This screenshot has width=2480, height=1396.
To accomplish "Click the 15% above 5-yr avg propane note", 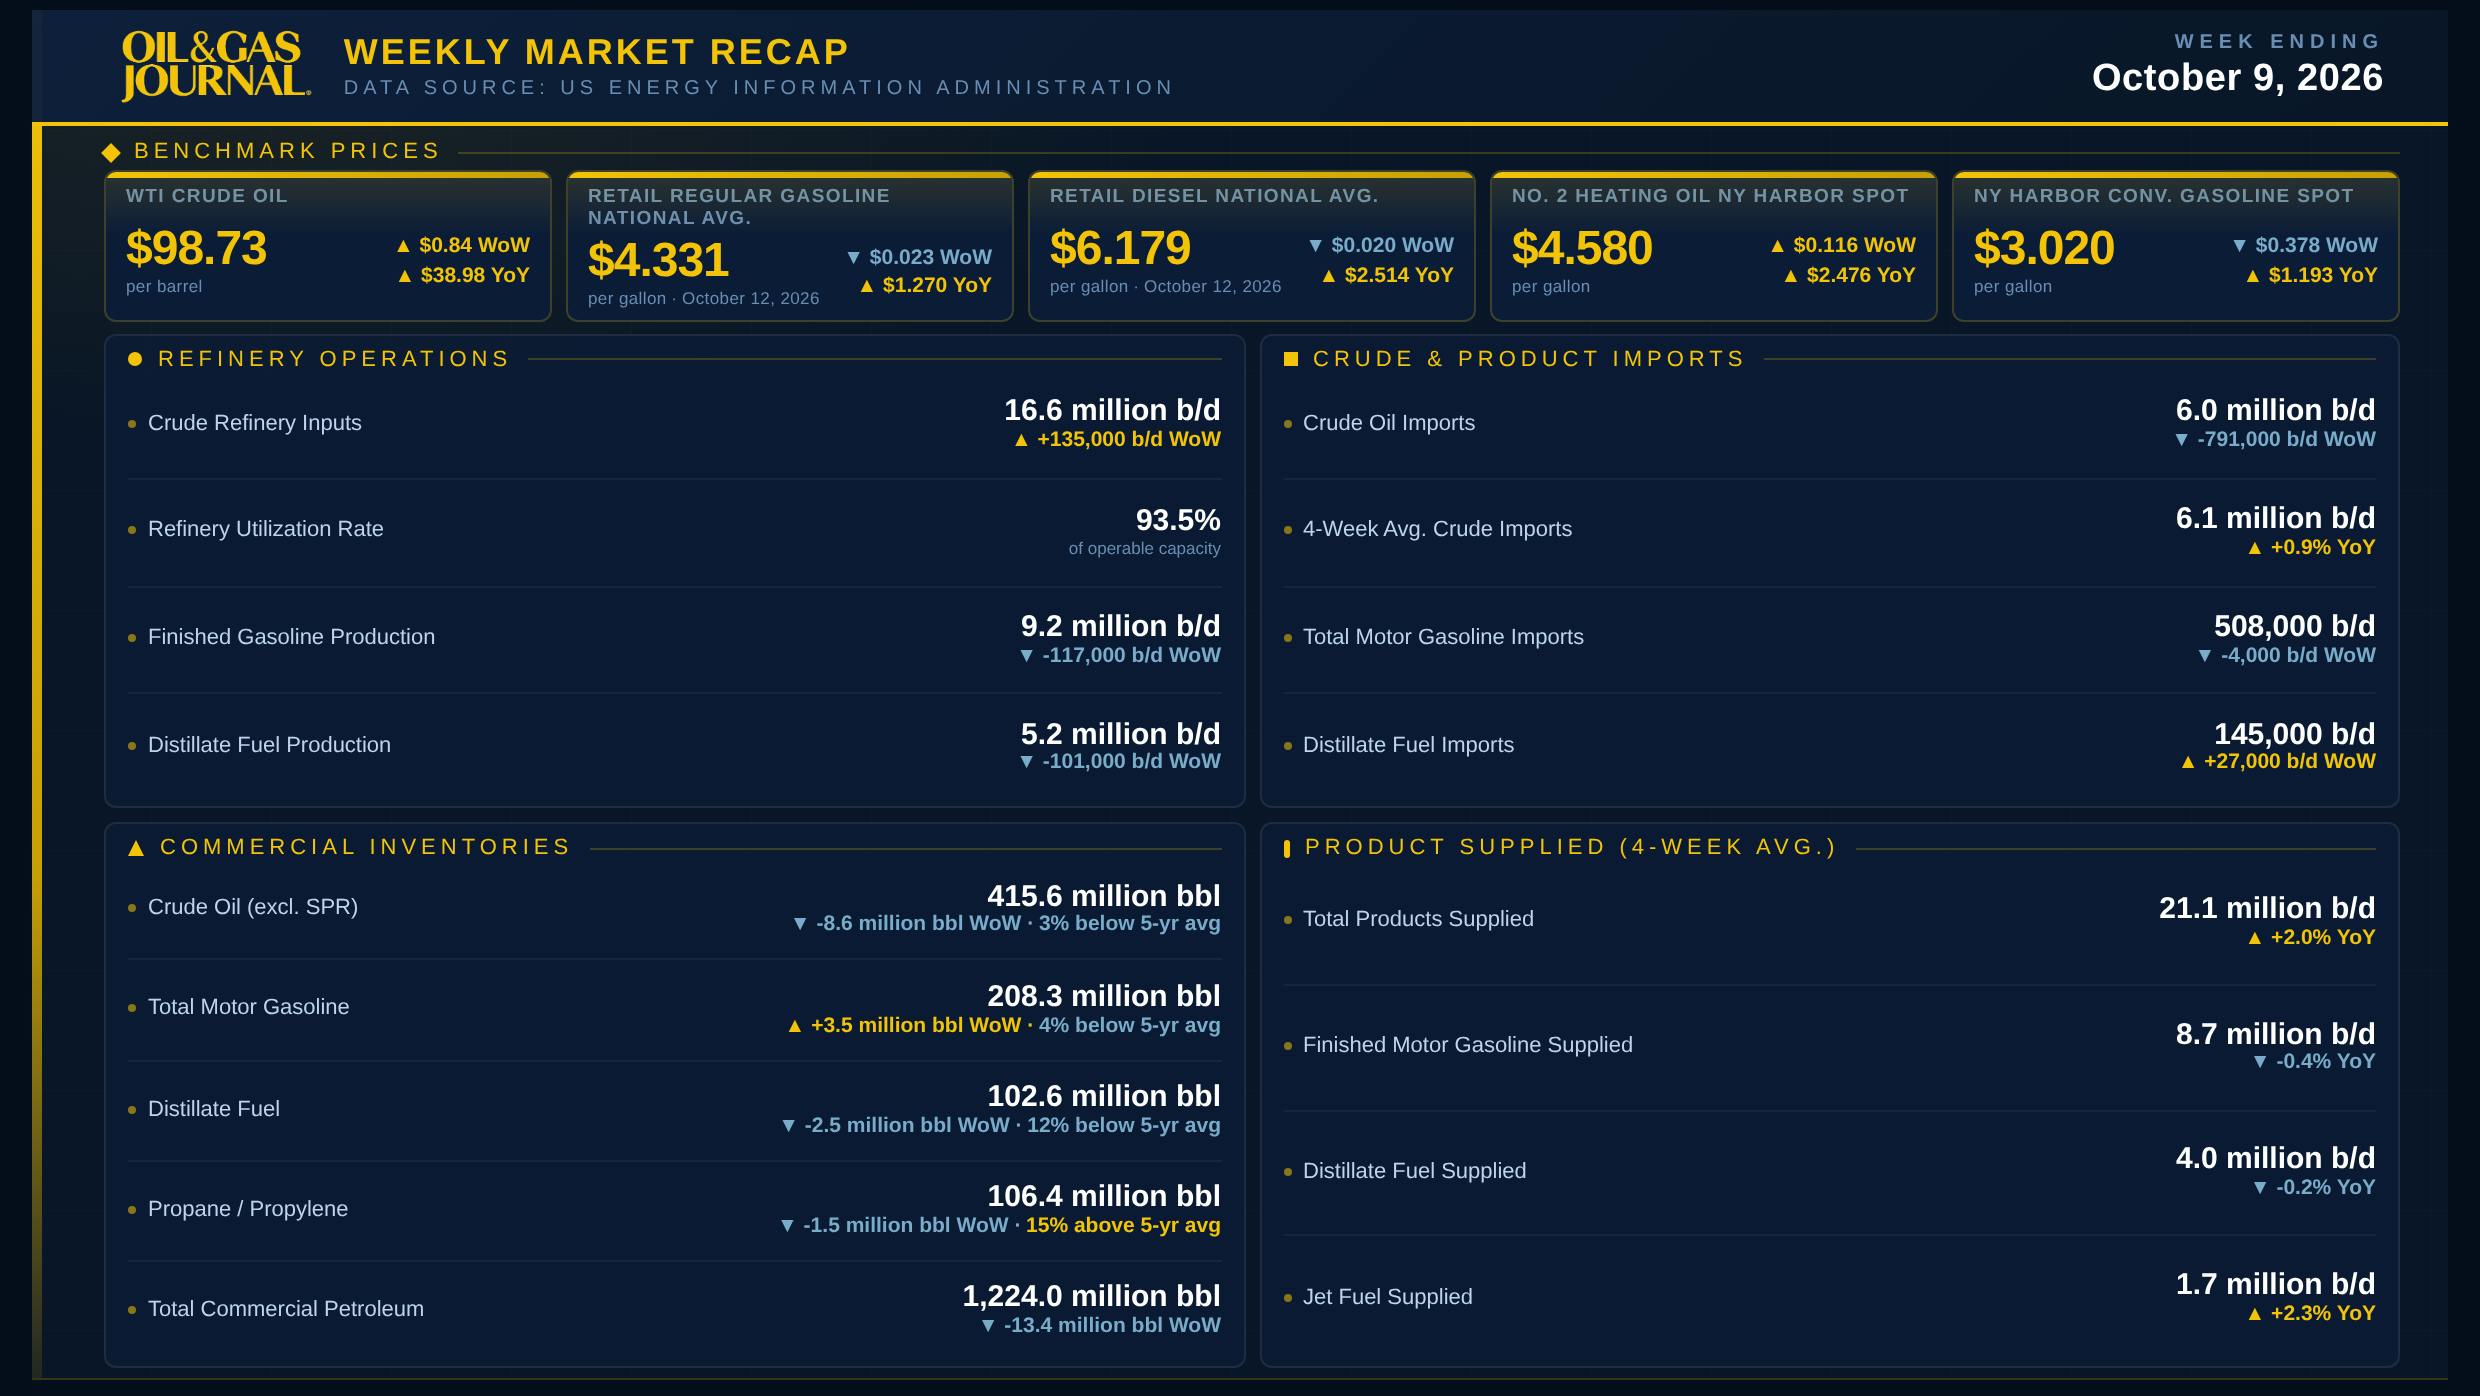I will [1123, 1225].
